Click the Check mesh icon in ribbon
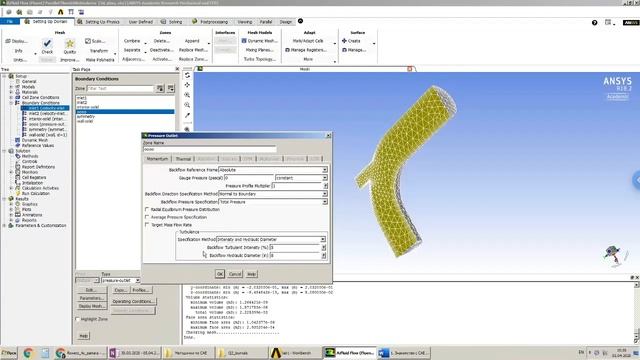This screenshot has height=360, width=640. [47, 43]
